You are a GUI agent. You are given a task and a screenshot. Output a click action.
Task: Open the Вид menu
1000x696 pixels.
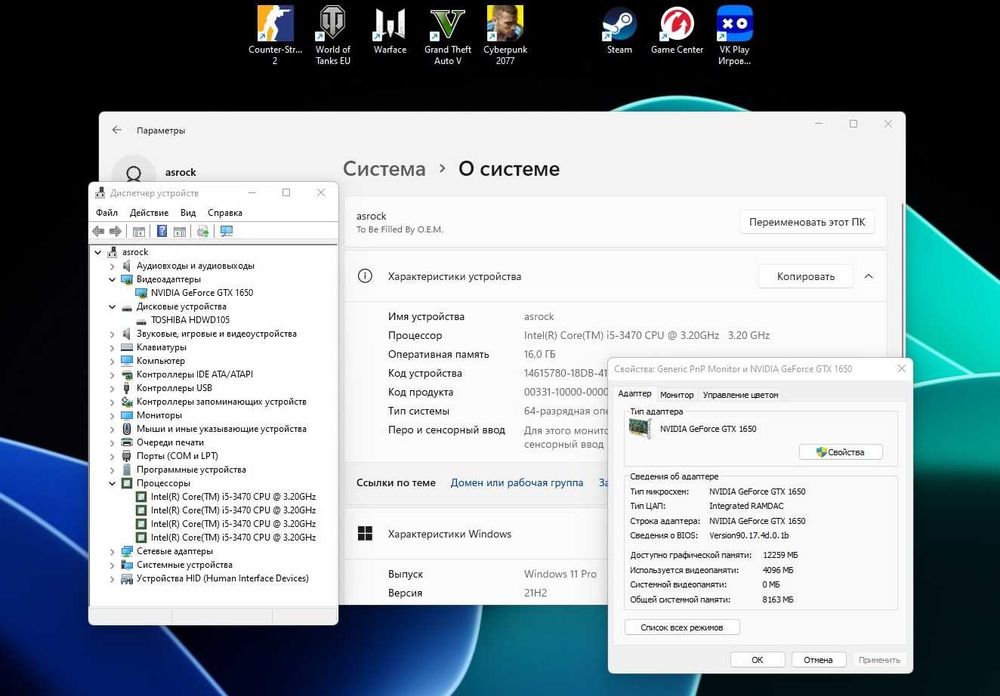[x=188, y=212]
